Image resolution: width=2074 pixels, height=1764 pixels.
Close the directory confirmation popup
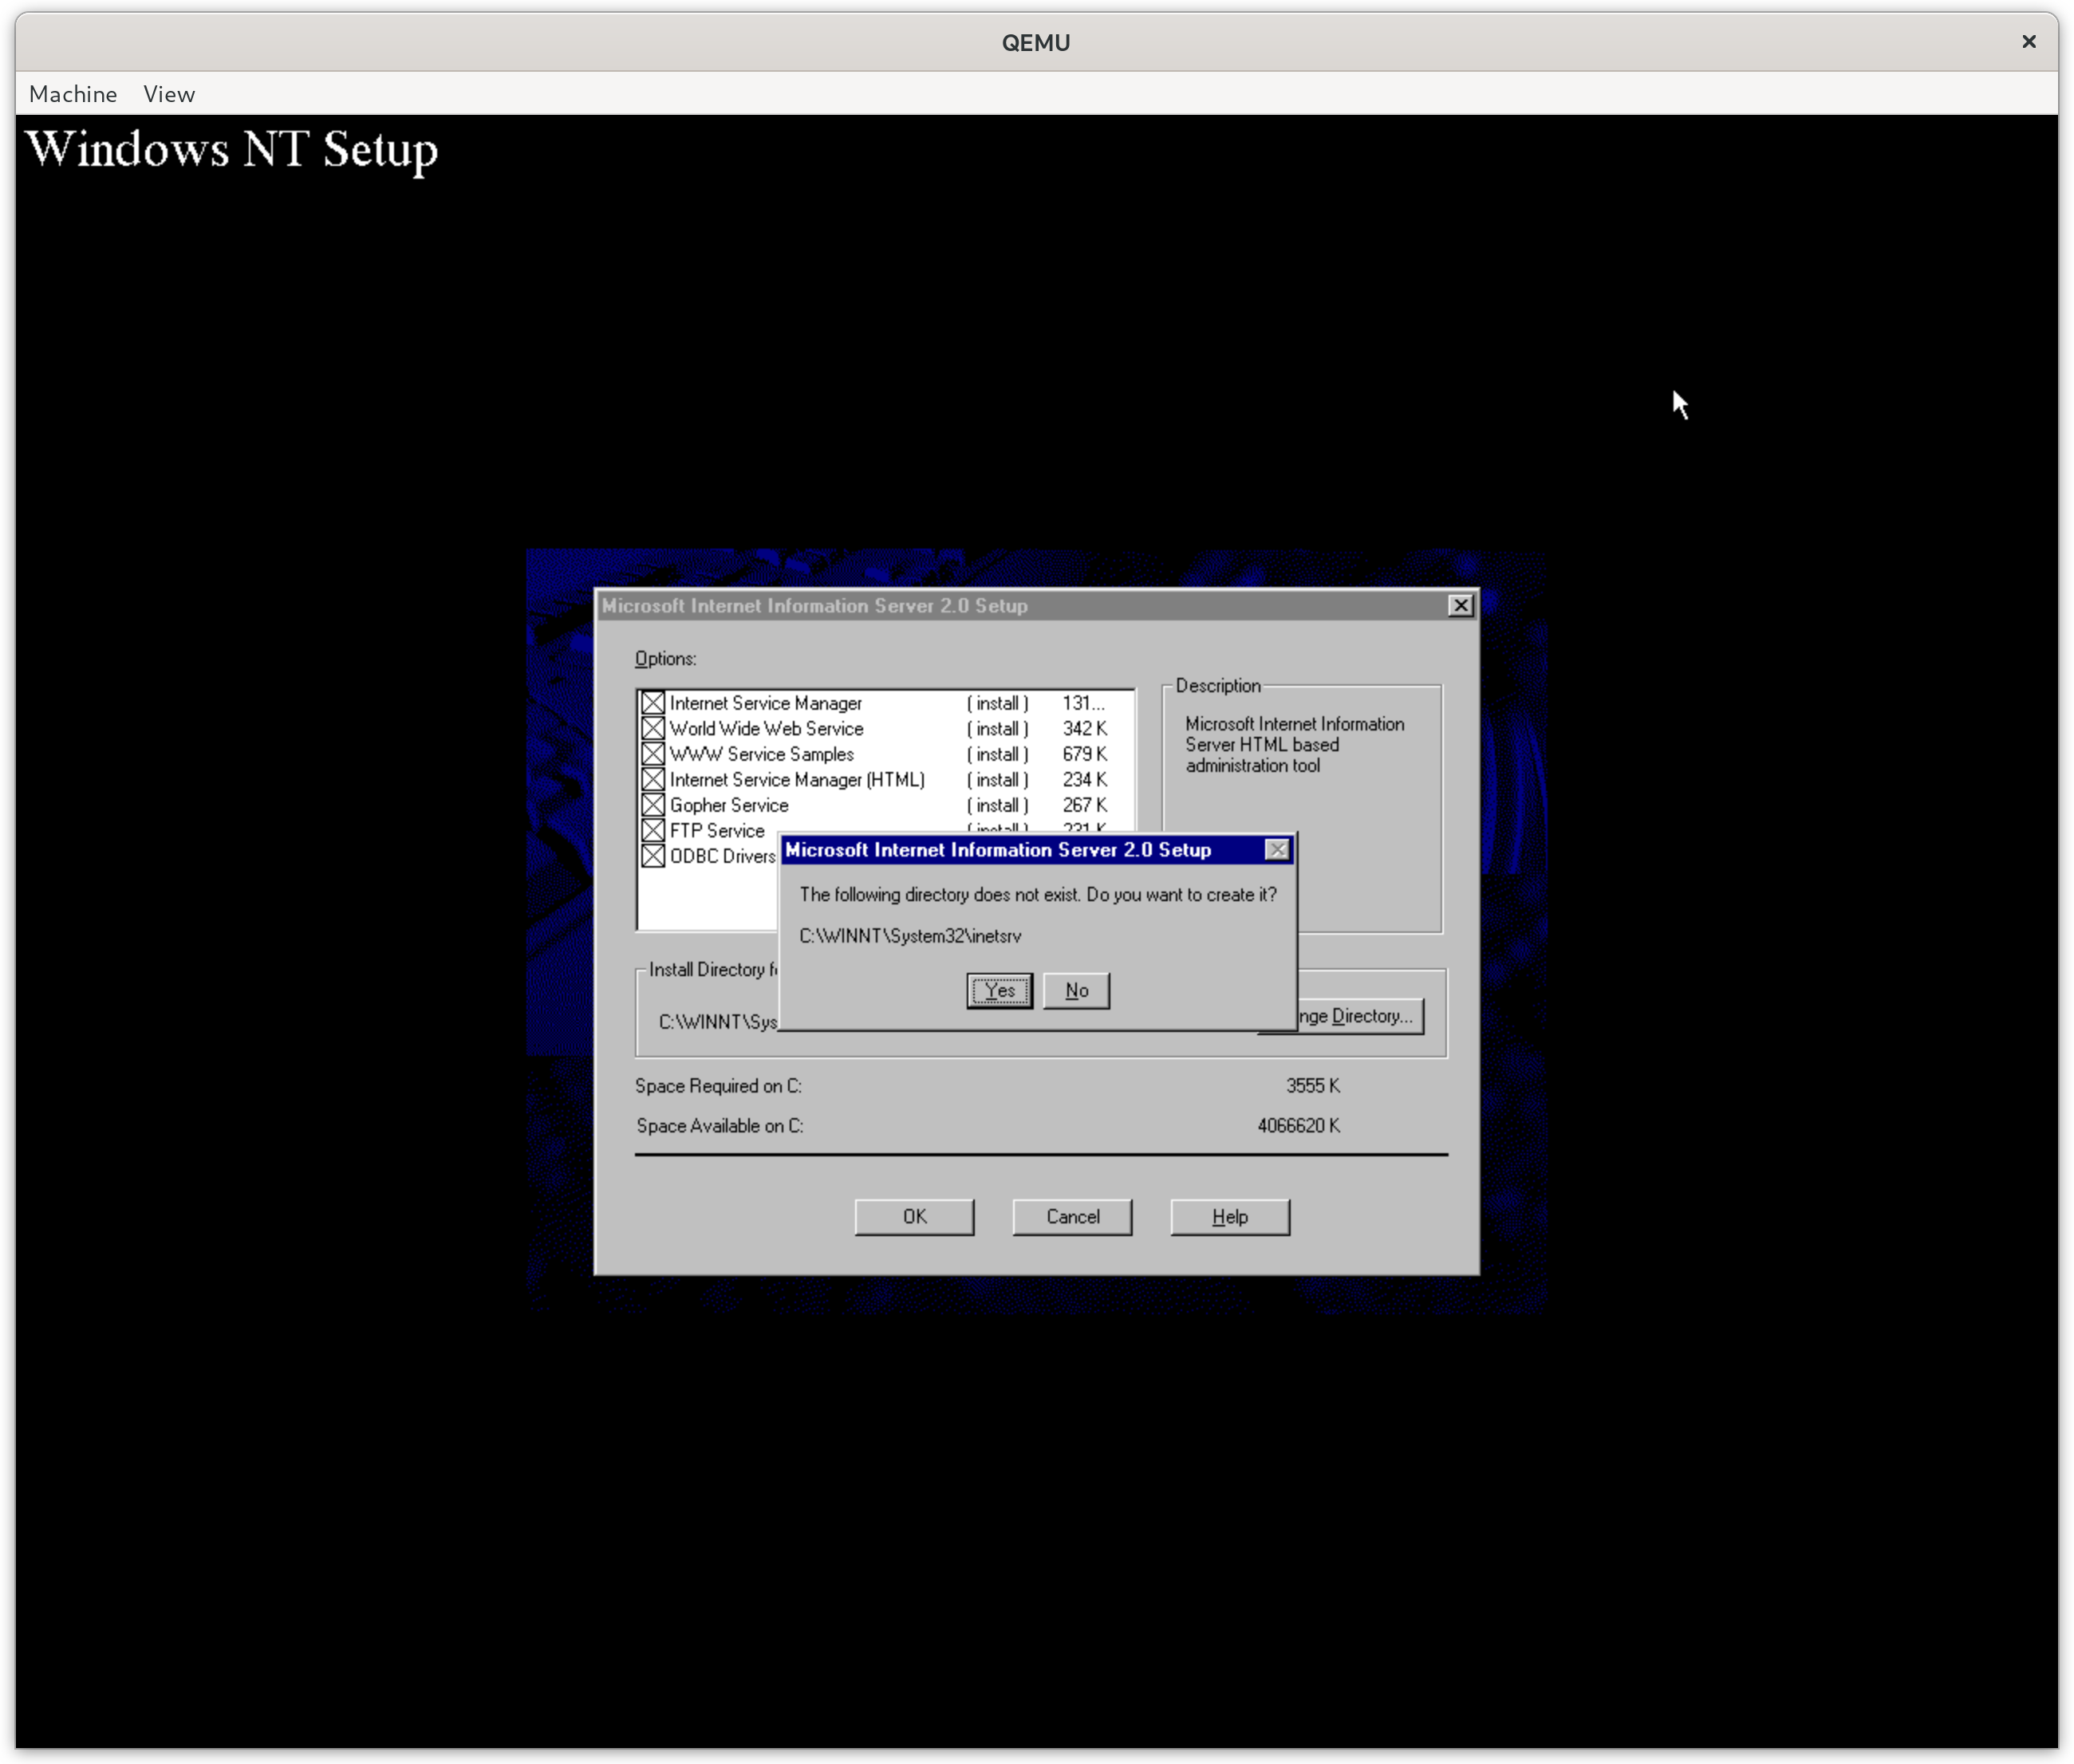pos(1277,850)
